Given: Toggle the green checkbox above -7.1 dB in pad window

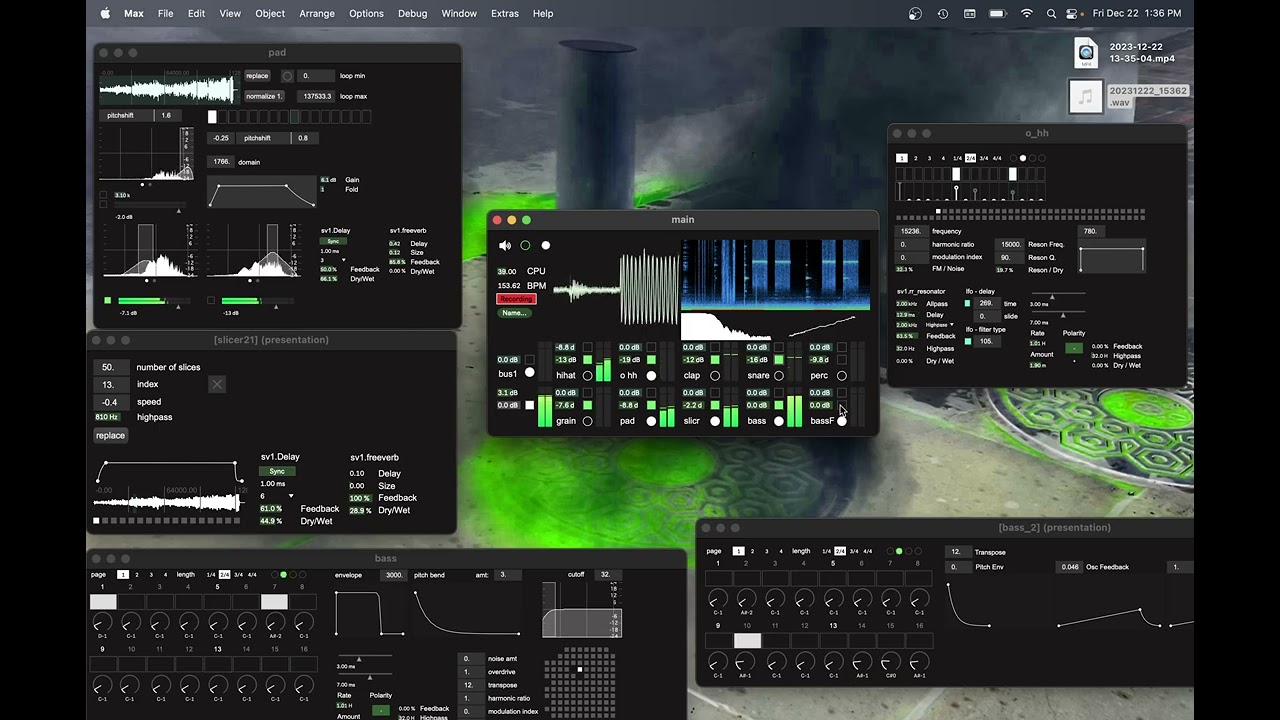Looking at the screenshot, I should [x=108, y=300].
